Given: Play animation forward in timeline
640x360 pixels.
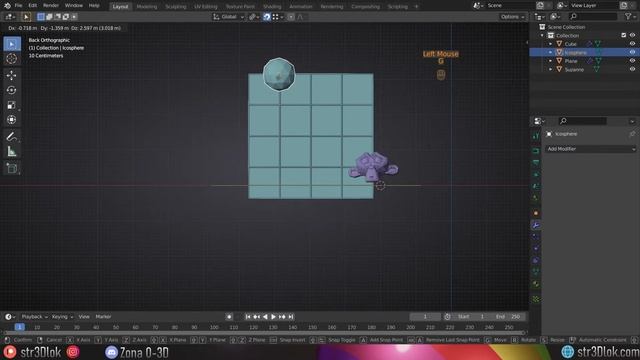Looking at the screenshot, I should coord(273,317).
